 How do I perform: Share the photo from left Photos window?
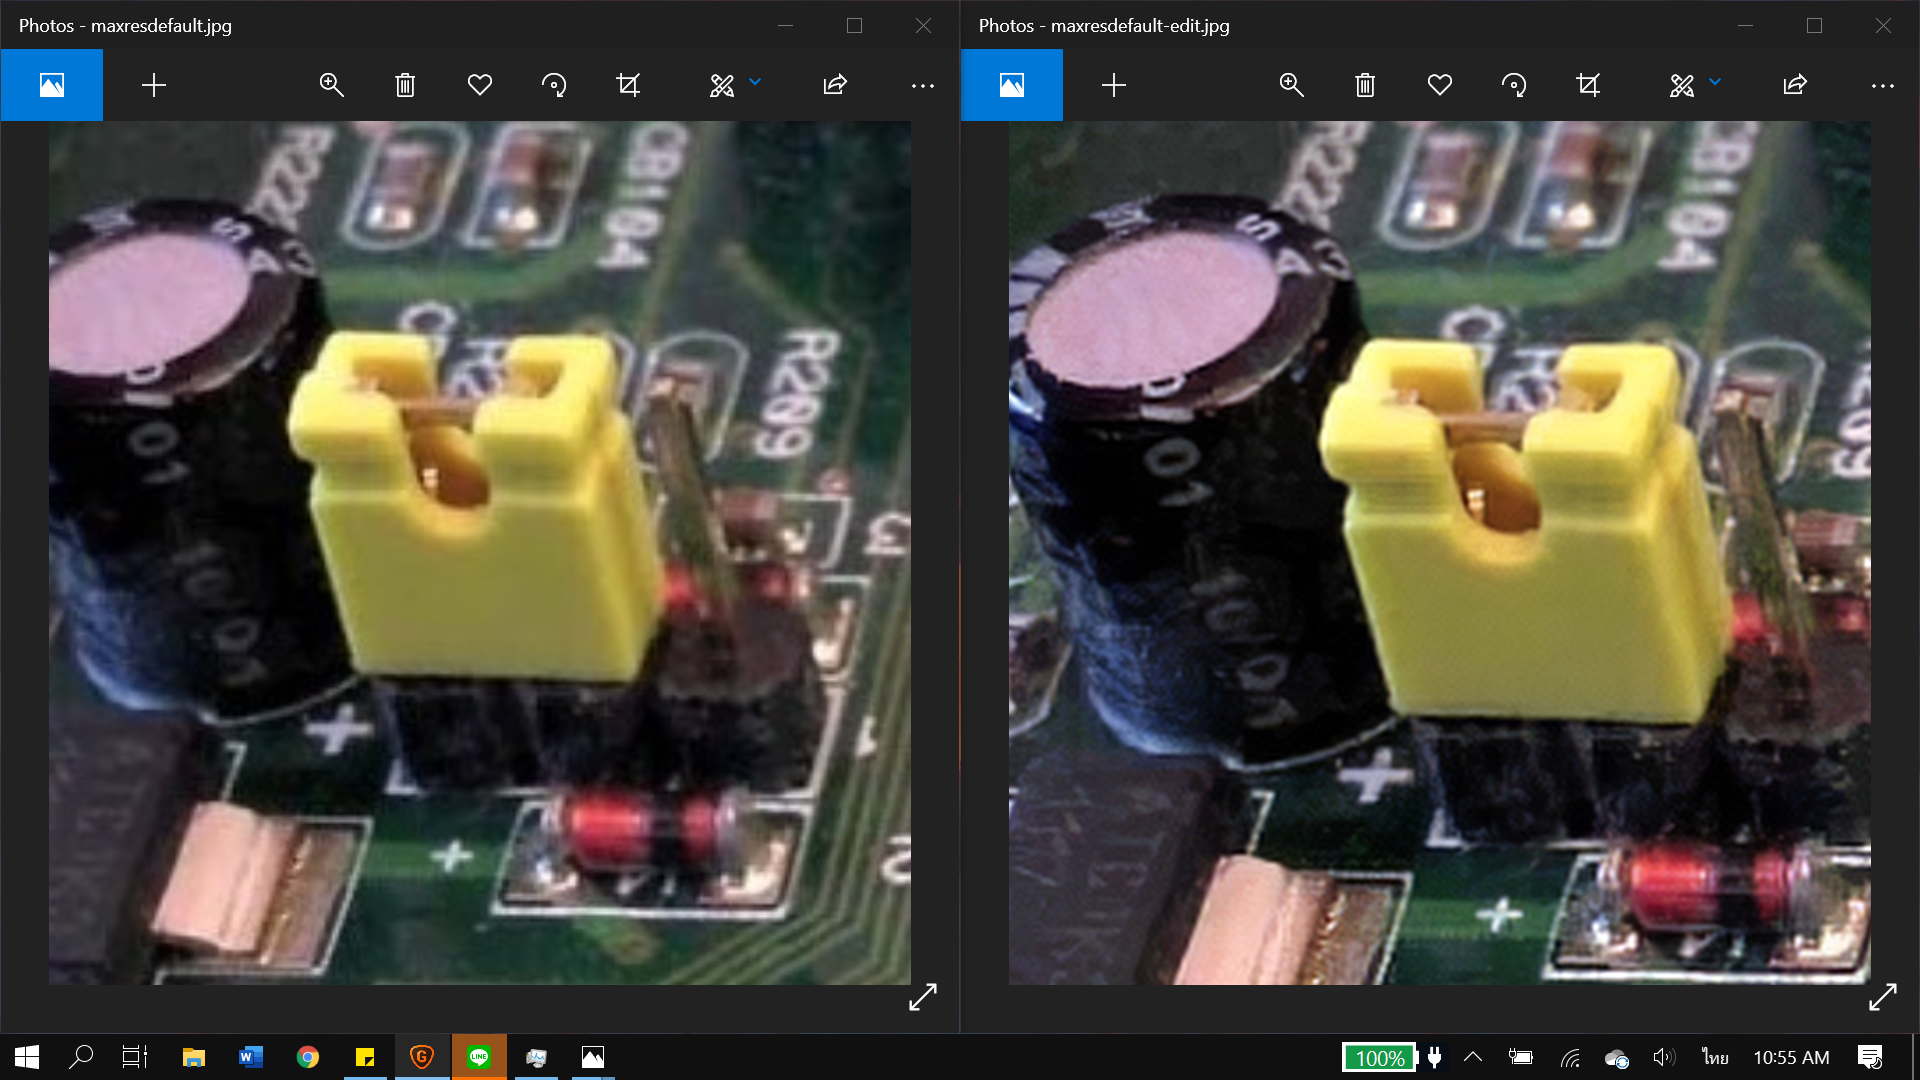point(835,85)
